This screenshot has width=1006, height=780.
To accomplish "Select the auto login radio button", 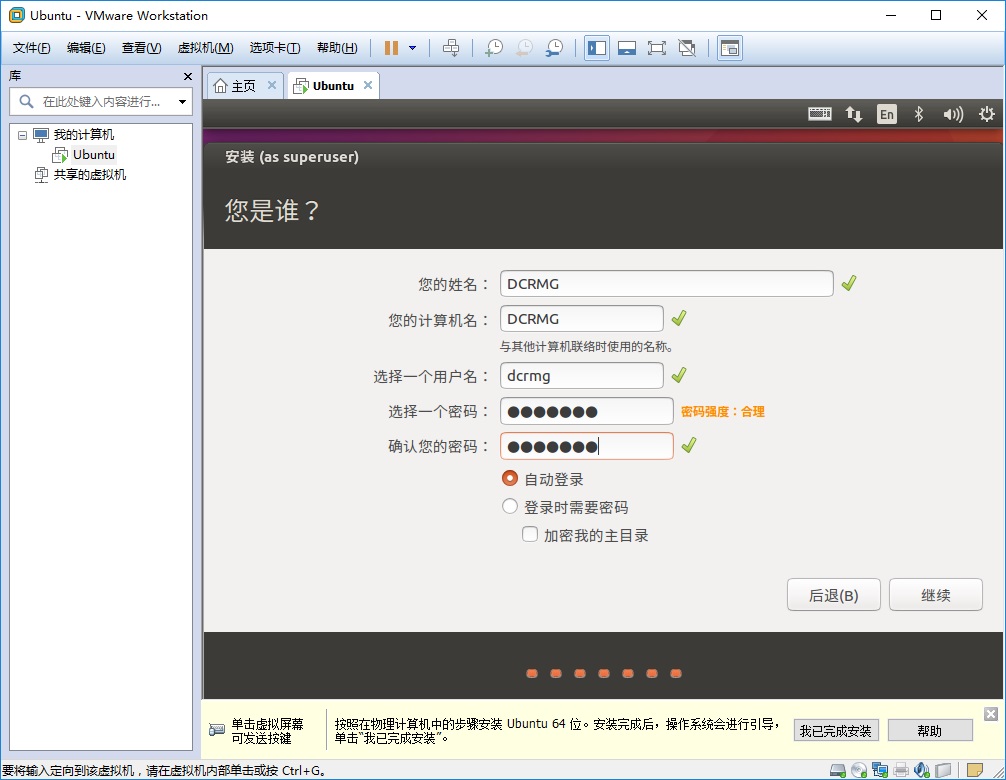I will tap(510, 479).
